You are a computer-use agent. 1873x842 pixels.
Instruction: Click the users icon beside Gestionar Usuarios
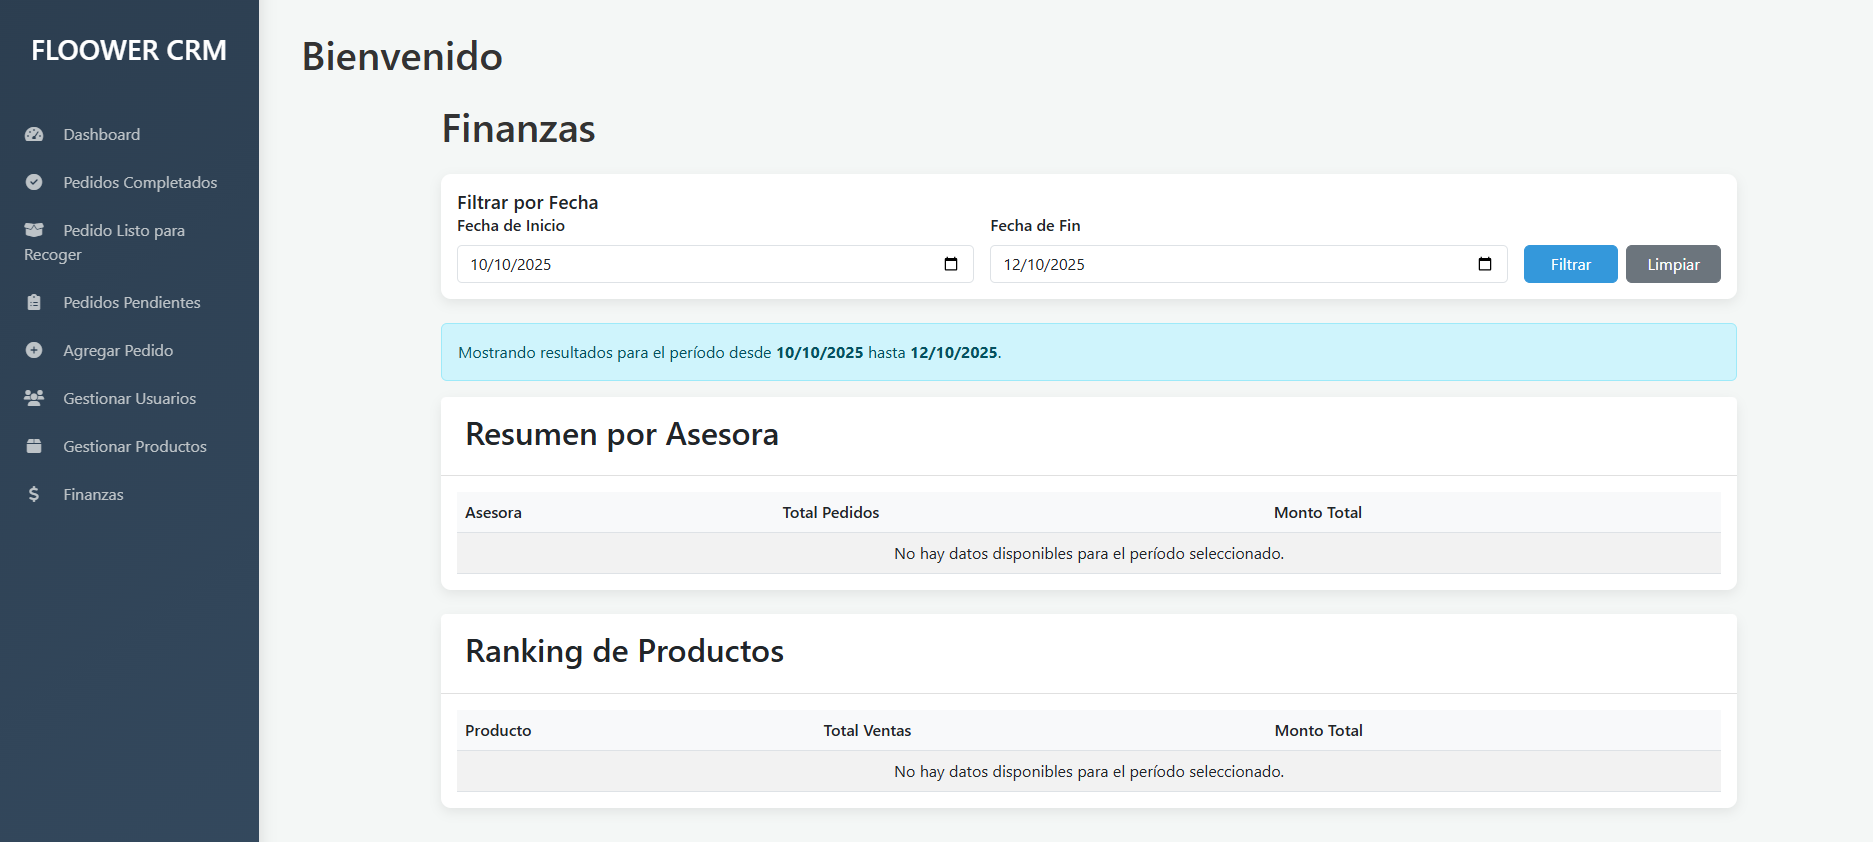[x=34, y=398]
